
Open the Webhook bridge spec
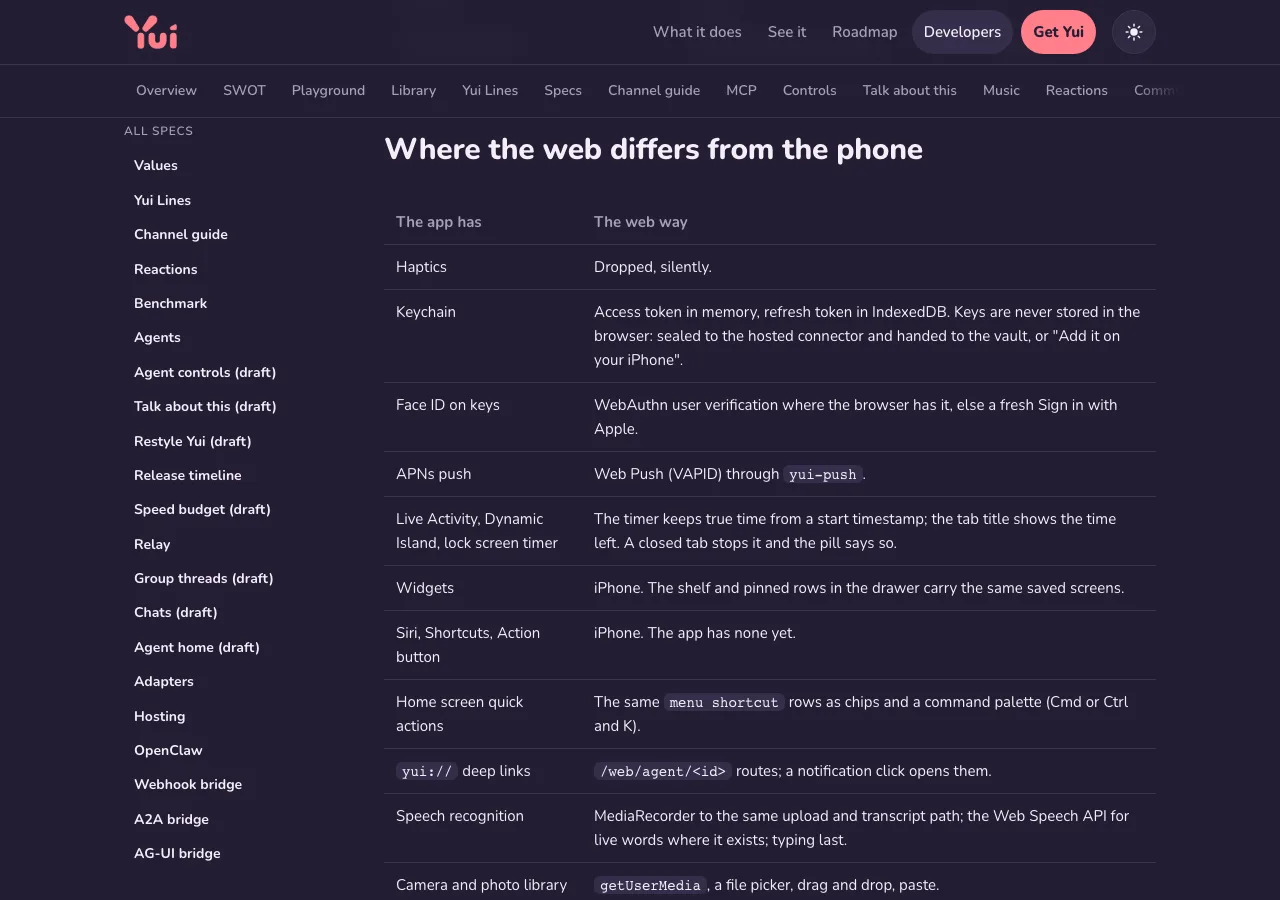tap(188, 784)
